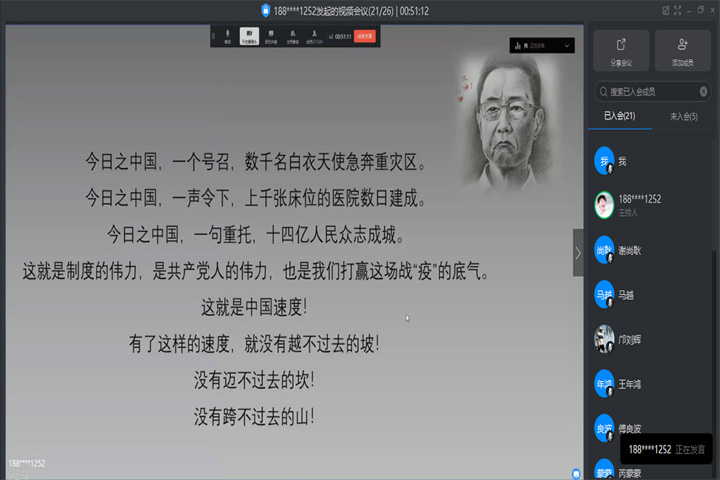Click the add members (添加成员) button
Image resolution: width=720 pixels, height=480 pixels.
(x=682, y=51)
